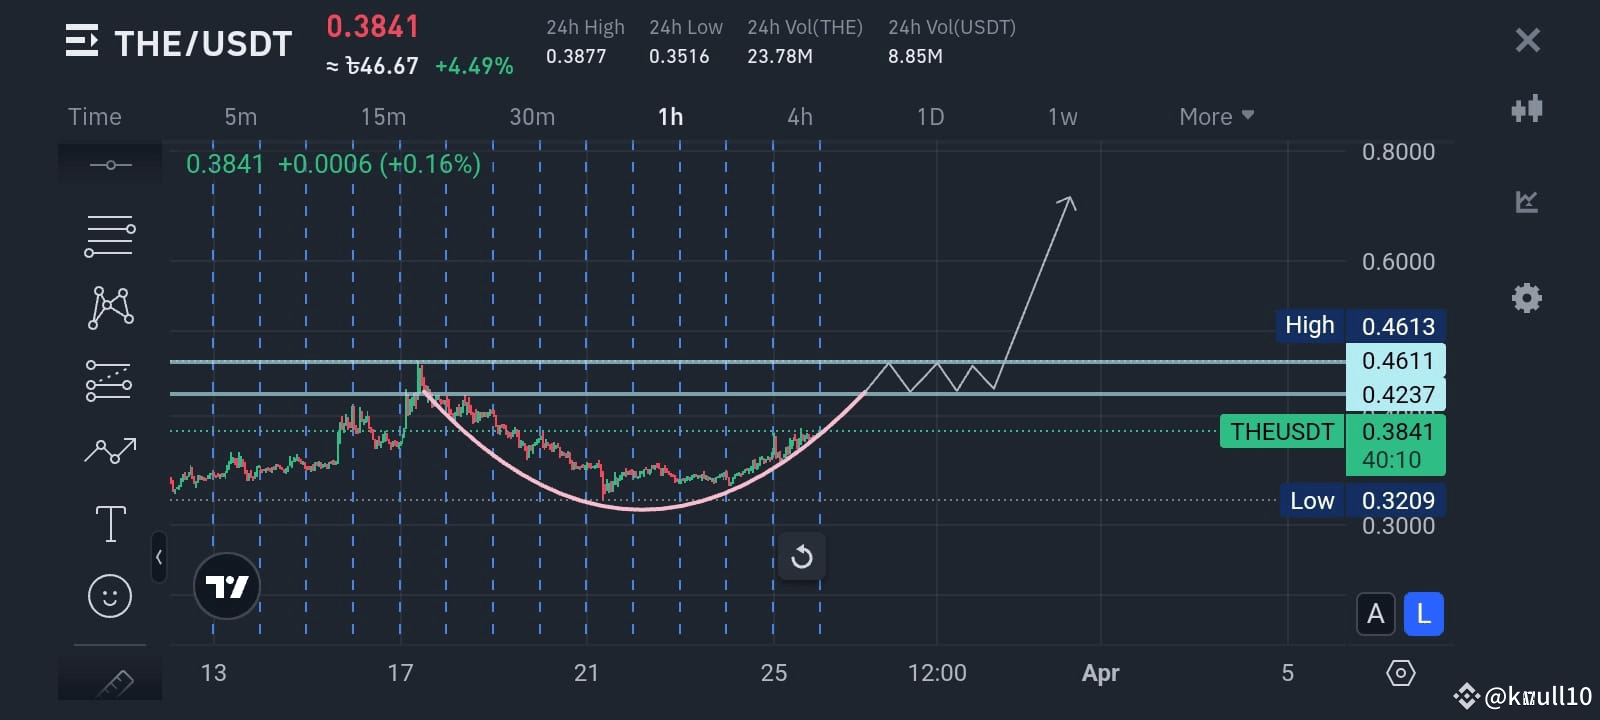Tap the drawing chart icon on right edge

(x=1527, y=202)
